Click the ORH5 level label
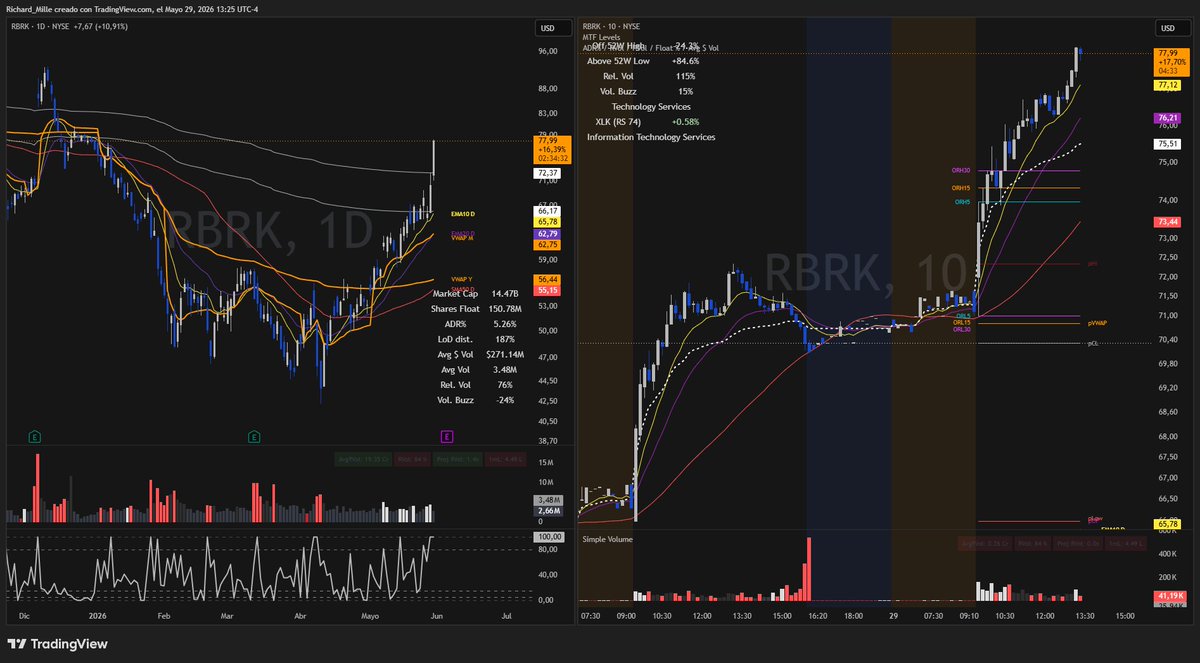Screen dimensions: 1200x663 (x=963, y=202)
